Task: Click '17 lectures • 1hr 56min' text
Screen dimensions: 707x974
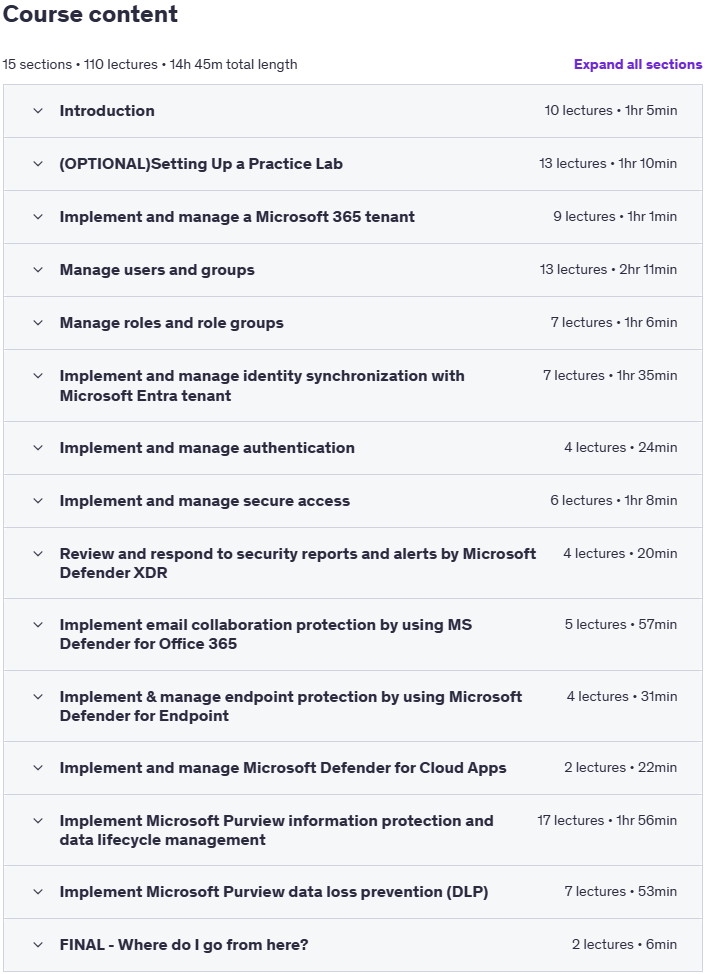Action: coord(607,820)
